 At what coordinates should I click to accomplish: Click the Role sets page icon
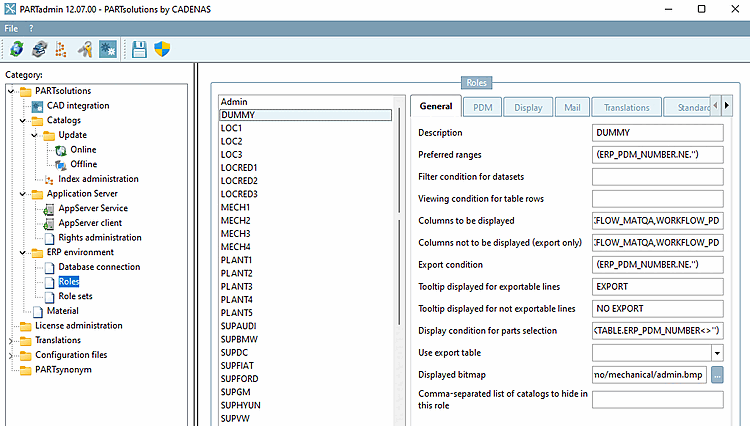click(x=49, y=297)
